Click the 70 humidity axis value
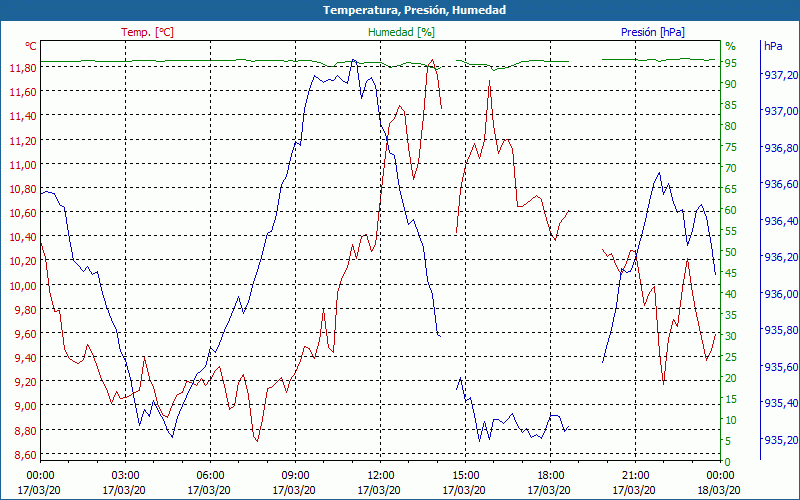The image size is (800, 500). pos(731,168)
